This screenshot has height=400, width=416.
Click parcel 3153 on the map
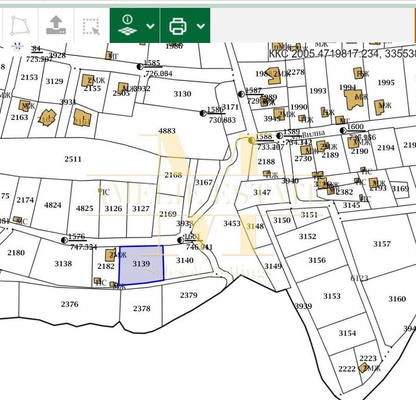[332, 296]
